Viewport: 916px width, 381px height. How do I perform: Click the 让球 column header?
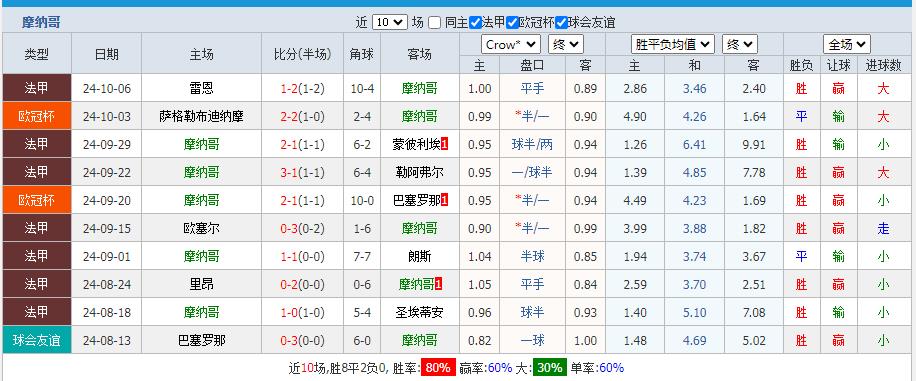click(x=838, y=65)
